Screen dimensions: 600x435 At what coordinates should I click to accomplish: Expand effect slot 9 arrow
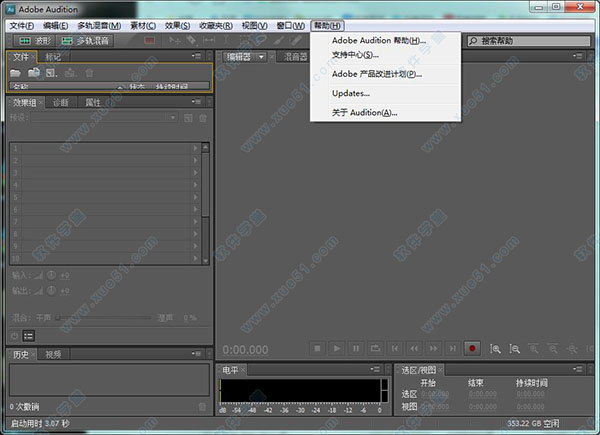195,246
